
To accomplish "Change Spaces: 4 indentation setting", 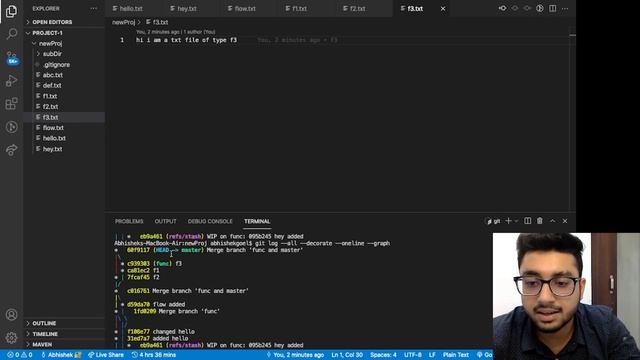I will point(383,355).
